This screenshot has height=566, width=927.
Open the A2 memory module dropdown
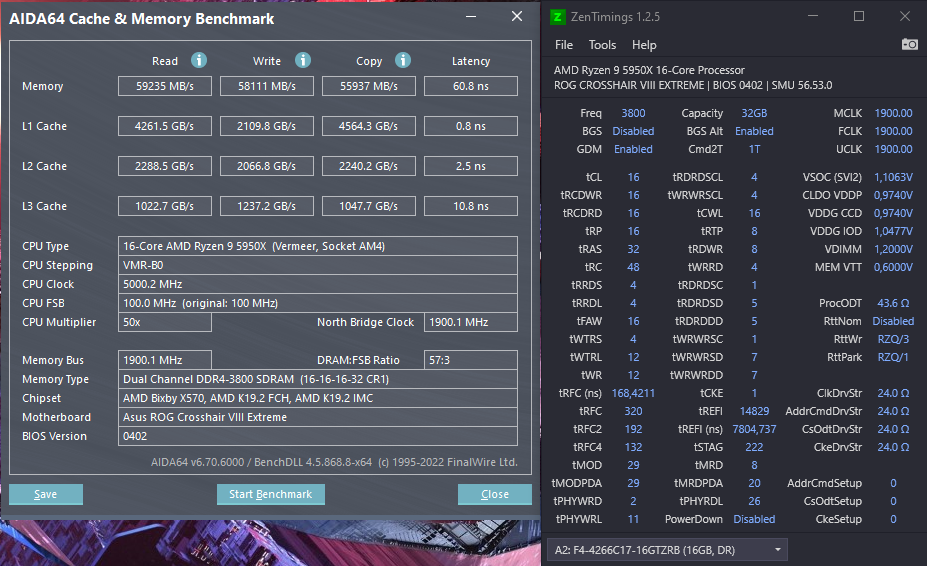[667, 550]
